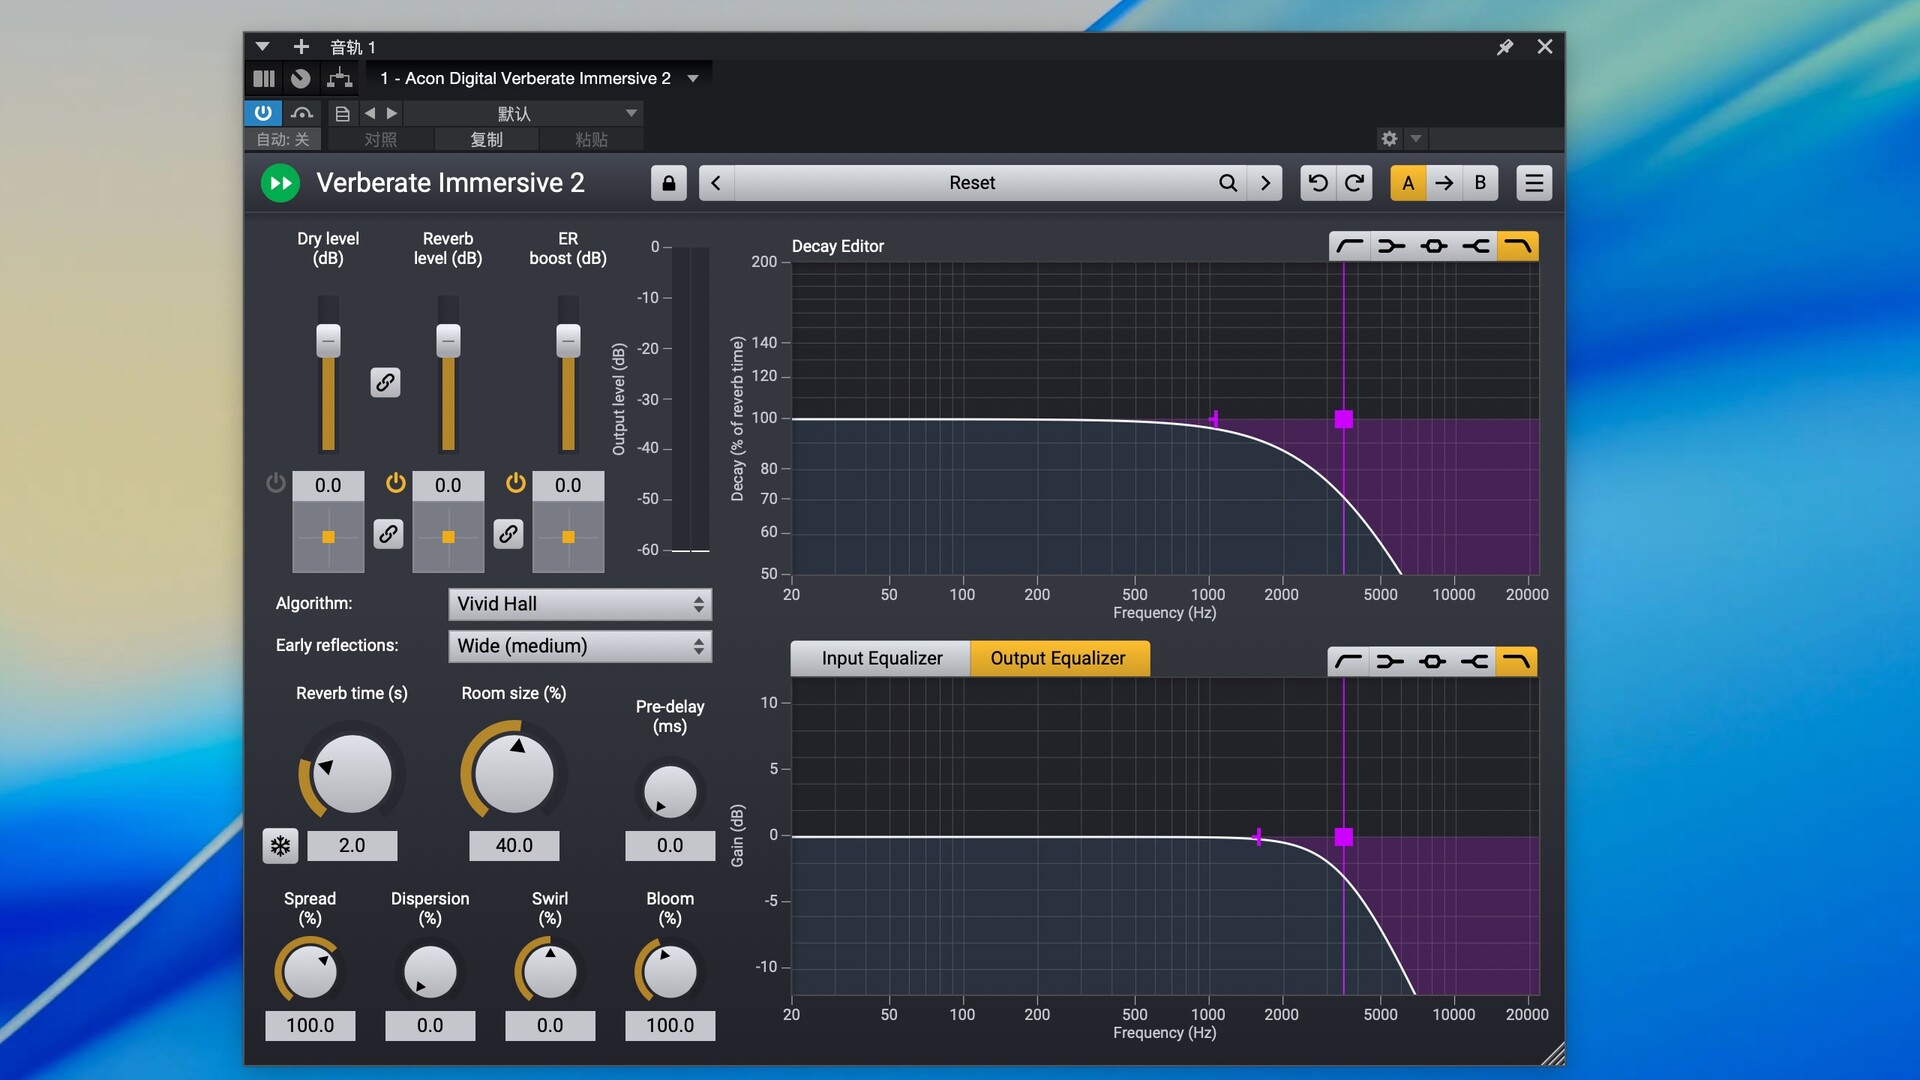This screenshot has height=1080, width=1920.
Task: Click the 复制 copy button
Action: pos(487,140)
